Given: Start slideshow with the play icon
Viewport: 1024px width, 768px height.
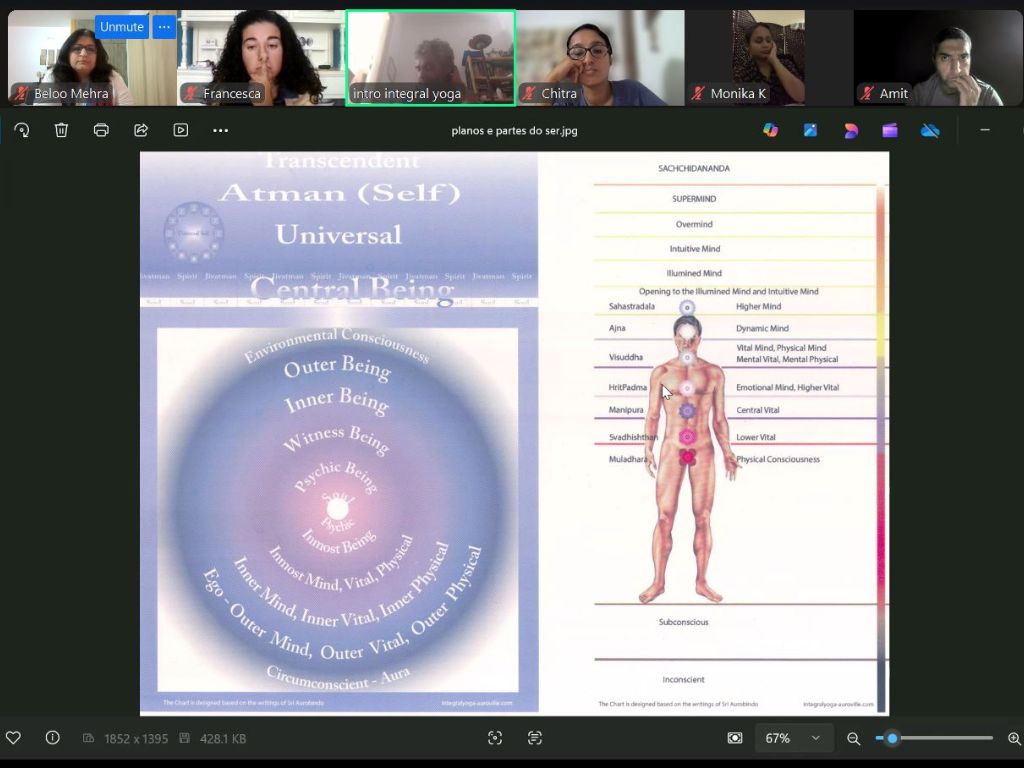Looking at the screenshot, I should [x=181, y=130].
